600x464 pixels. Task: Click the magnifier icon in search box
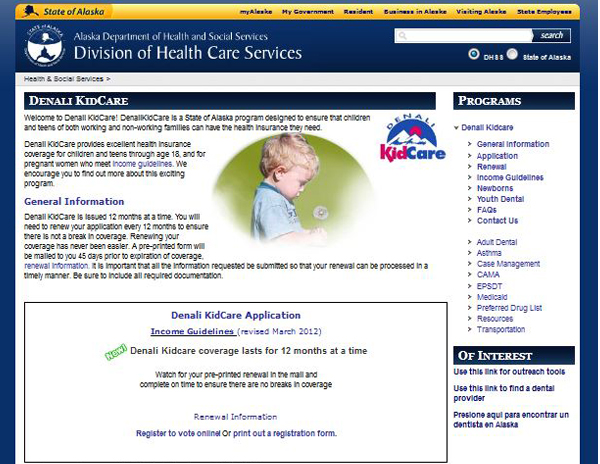coord(402,36)
